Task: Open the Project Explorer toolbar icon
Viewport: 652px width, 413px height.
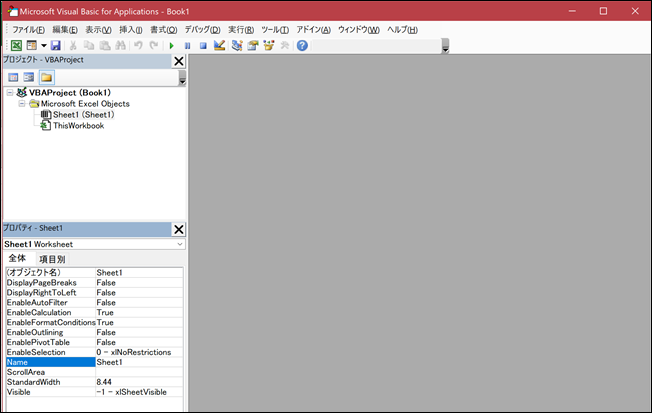Action: (237, 45)
